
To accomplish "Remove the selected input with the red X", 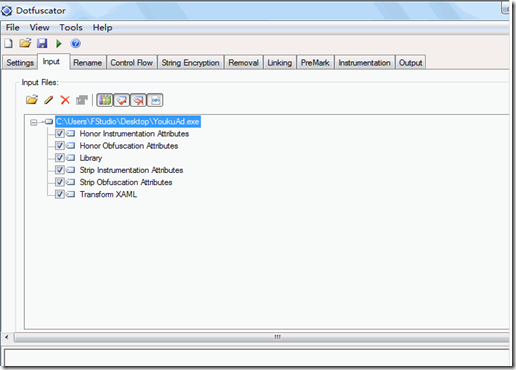I will pyautogui.click(x=65, y=100).
